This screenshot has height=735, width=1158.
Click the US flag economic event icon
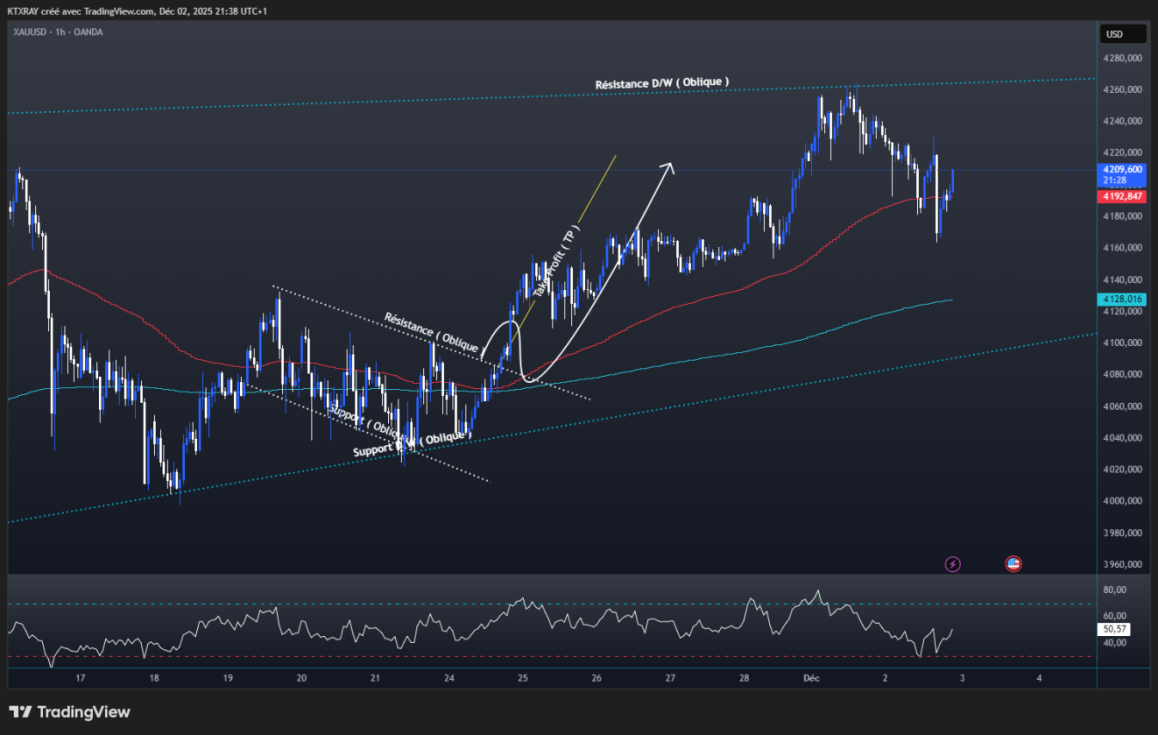(1014, 564)
